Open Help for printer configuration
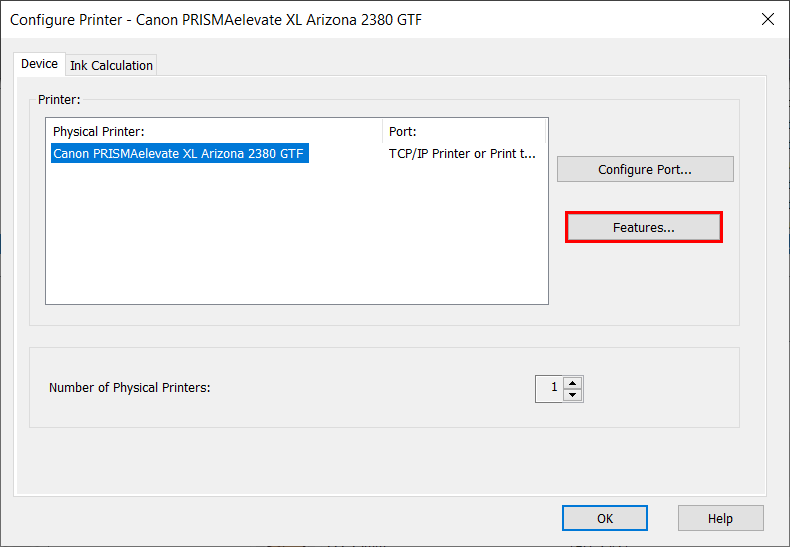 [x=720, y=518]
